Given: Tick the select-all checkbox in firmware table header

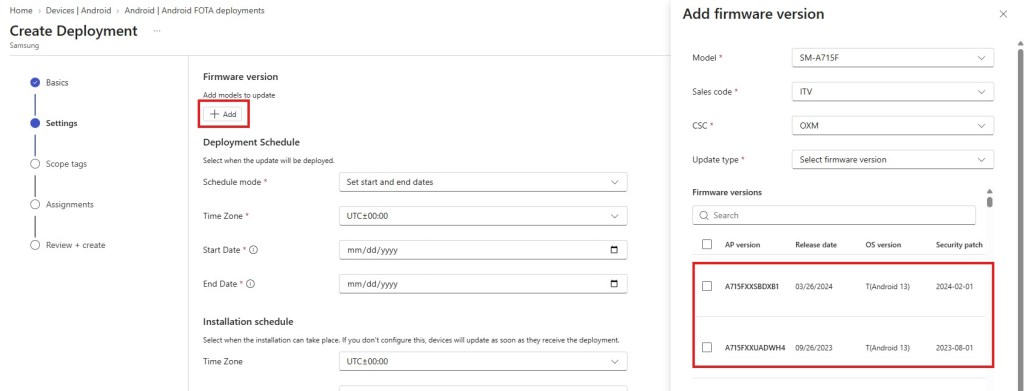Looking at the screenshot, I should click(x=707, y=244).
